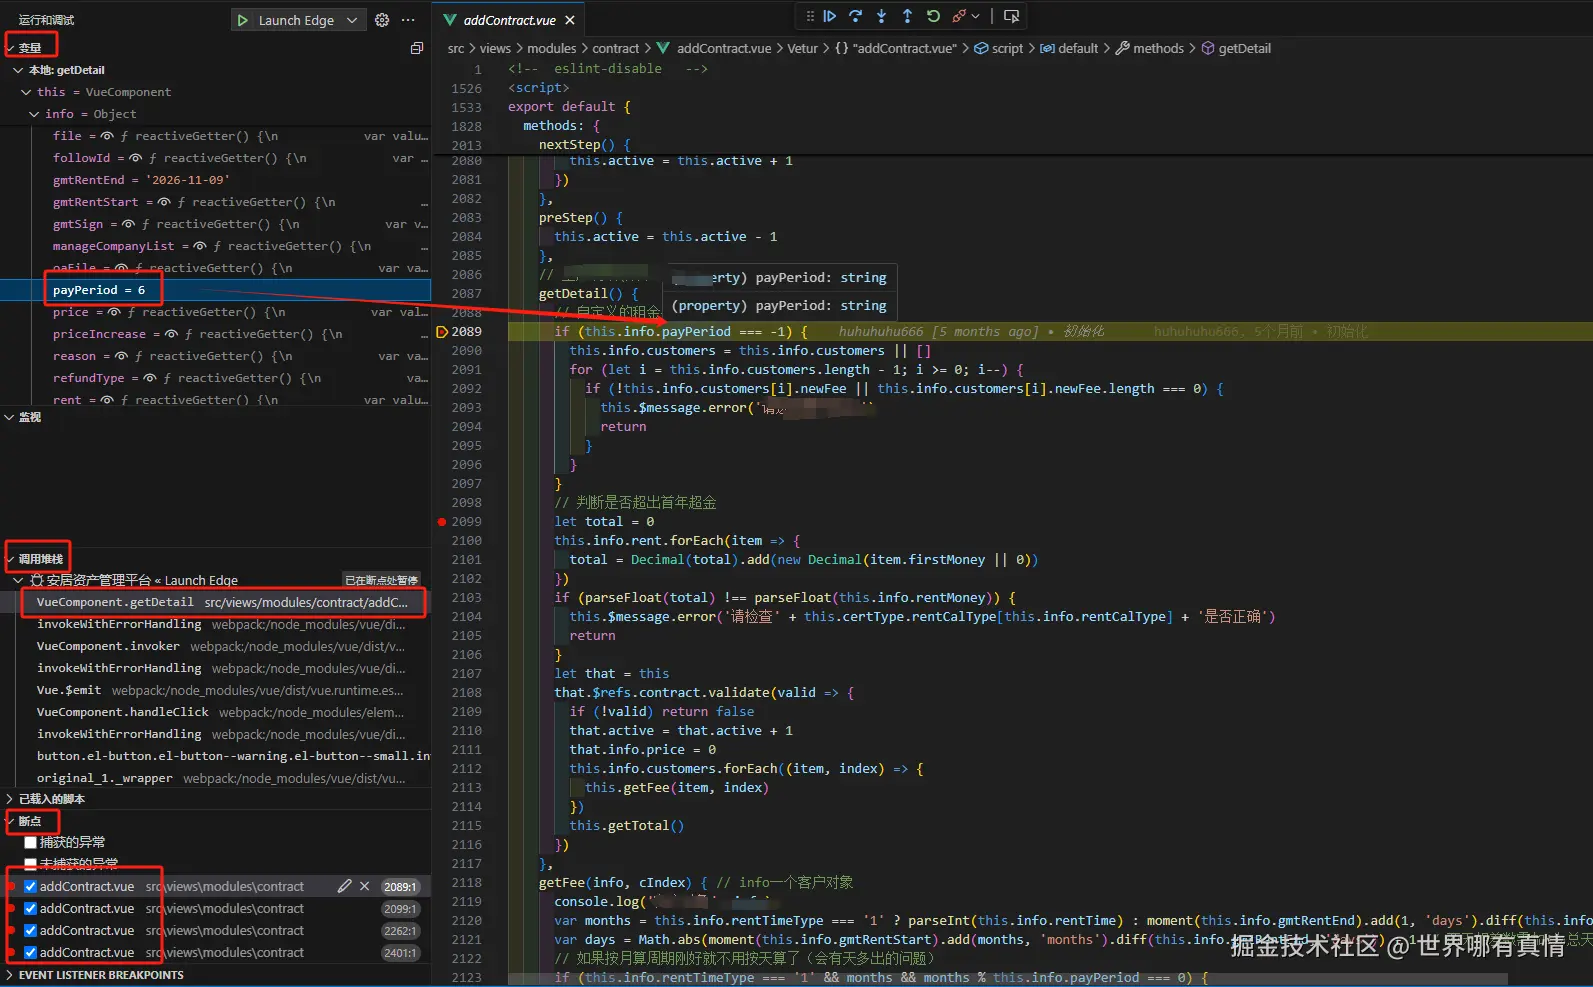Click the Disconnect debugger icon
Screen dimensions: 1593x987
click(960, 16)
